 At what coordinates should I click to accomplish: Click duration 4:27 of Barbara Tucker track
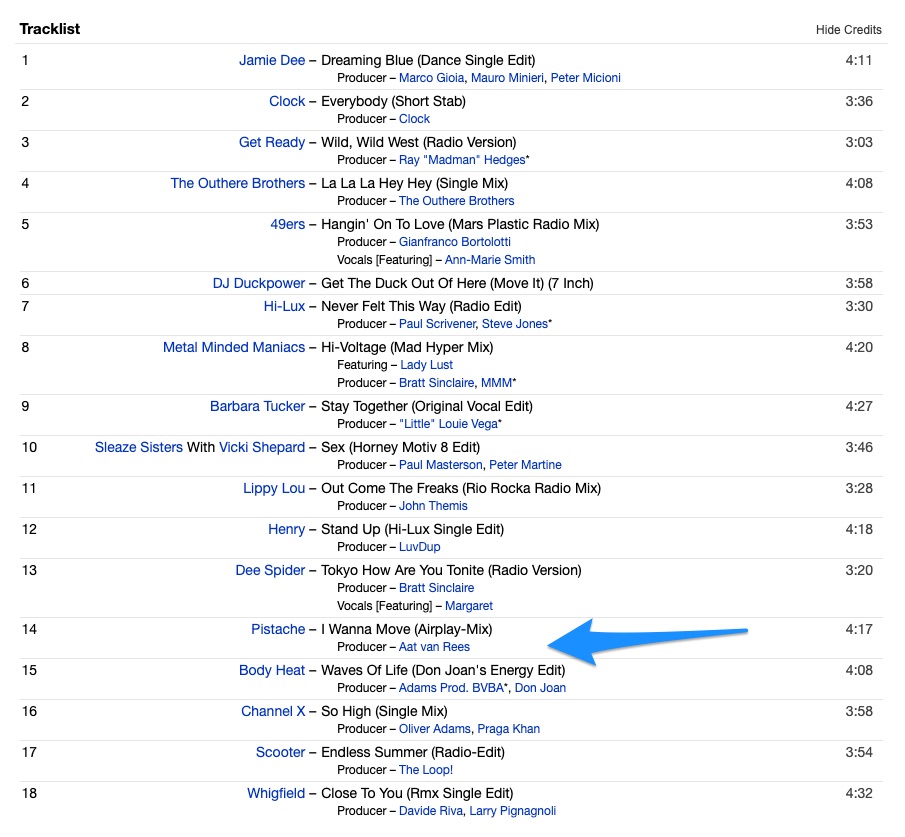pos(859,406)
